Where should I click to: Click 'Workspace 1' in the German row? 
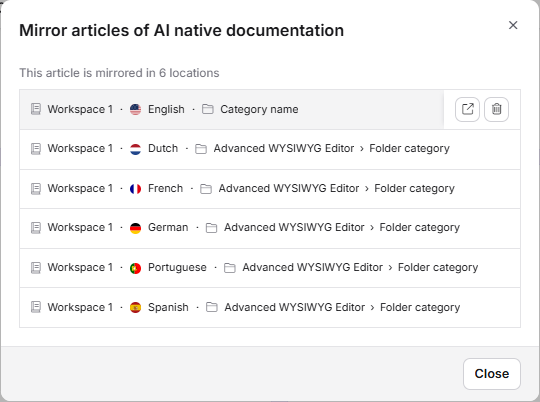click(x=80, y=228)
